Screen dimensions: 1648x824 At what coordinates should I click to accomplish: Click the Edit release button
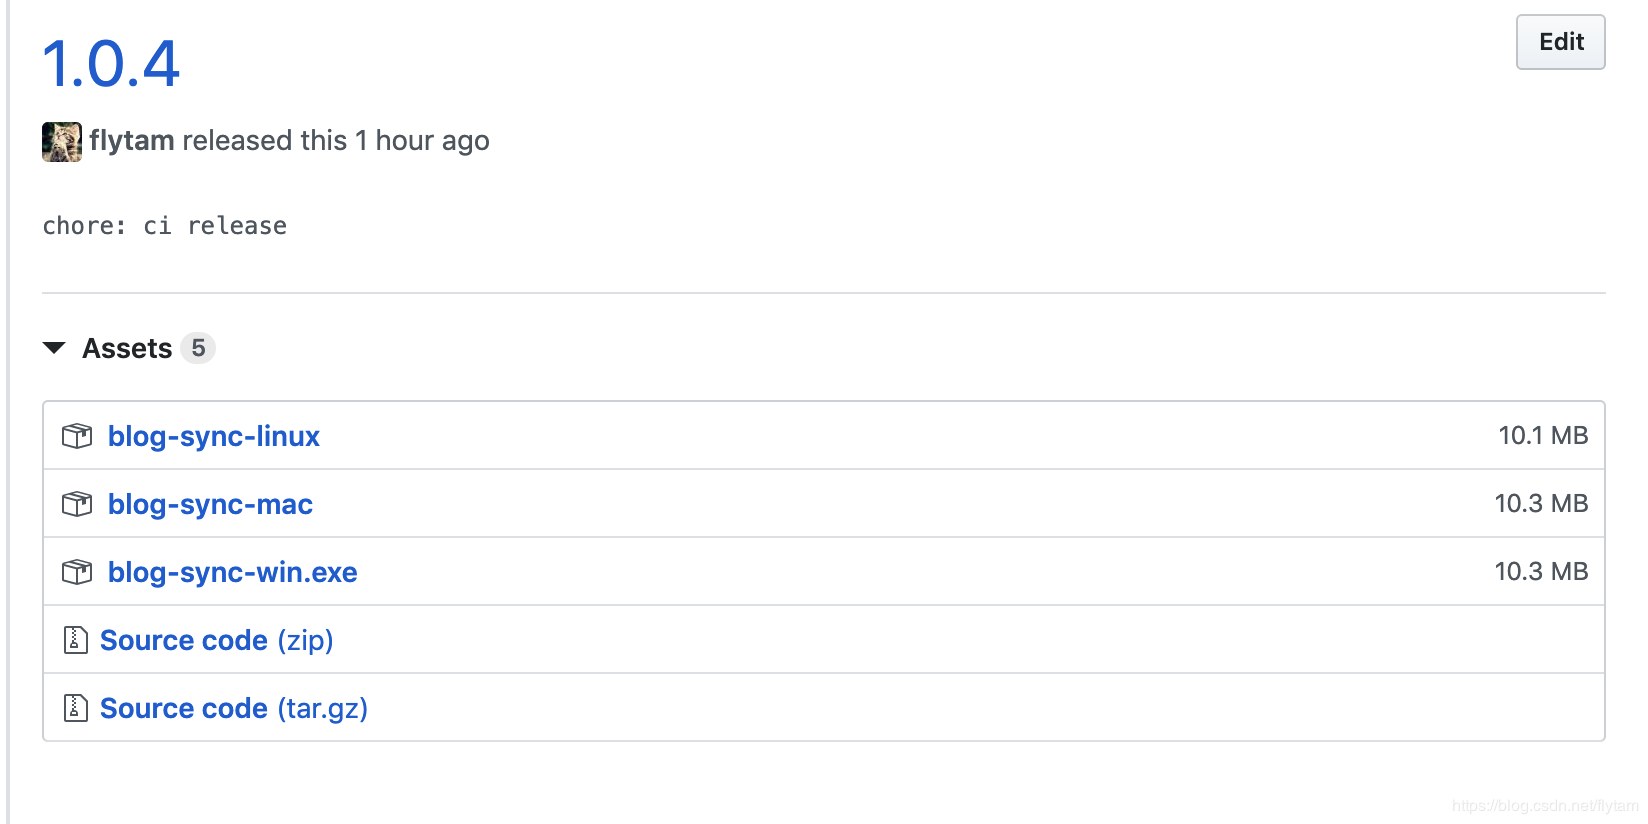[x=1560, y=42]
